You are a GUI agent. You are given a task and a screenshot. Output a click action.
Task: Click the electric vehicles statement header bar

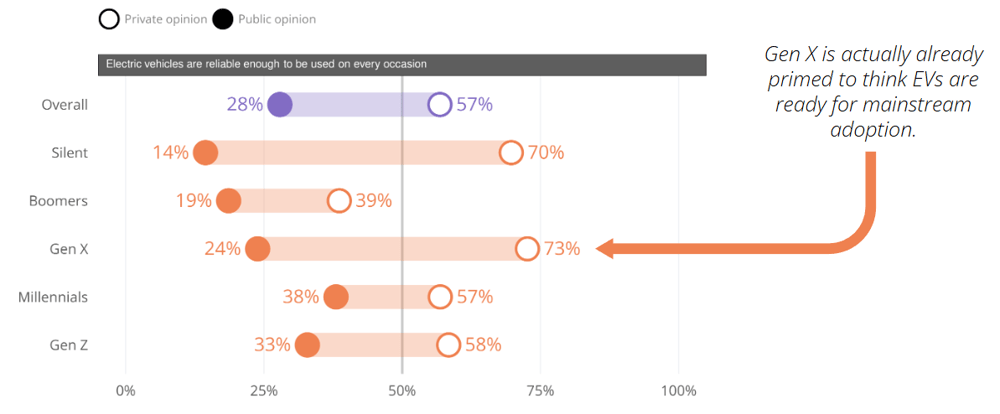point(402,64)
